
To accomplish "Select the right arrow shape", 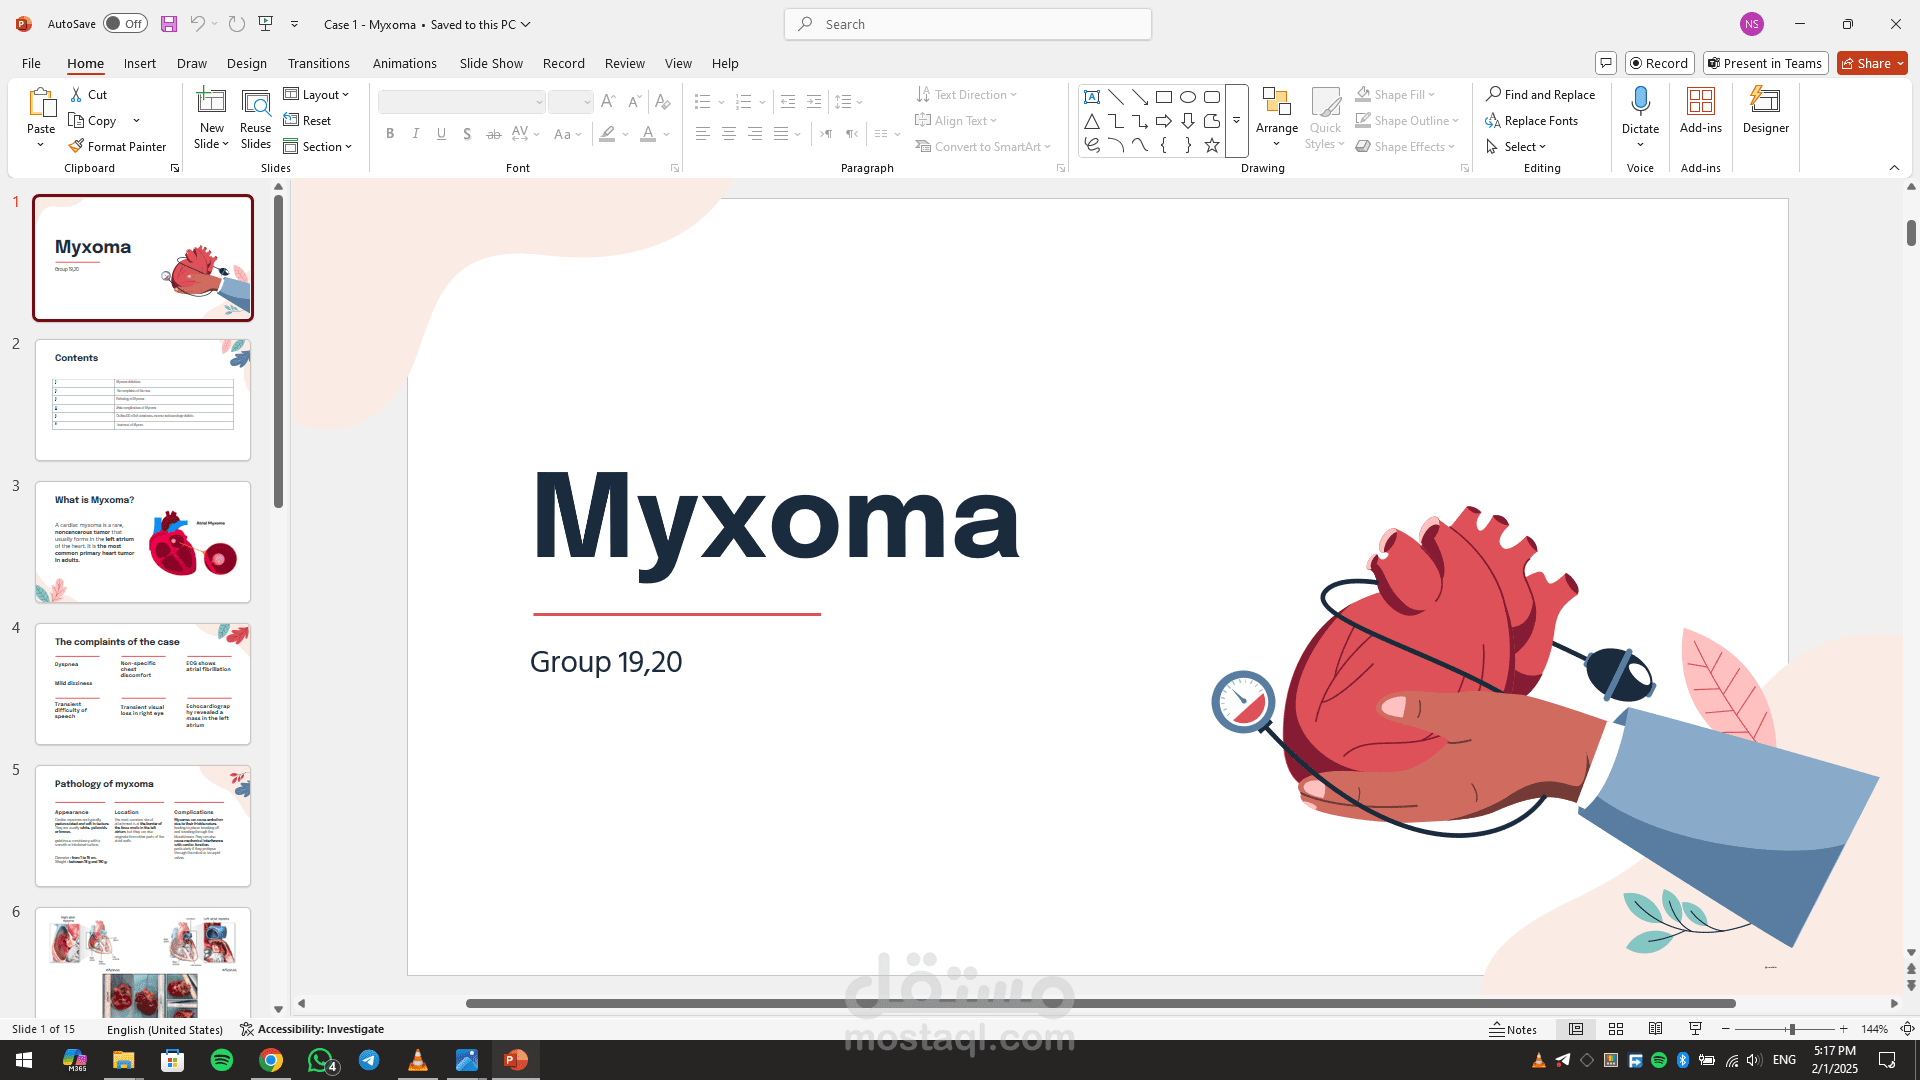I will click(x=1164, y=121).
